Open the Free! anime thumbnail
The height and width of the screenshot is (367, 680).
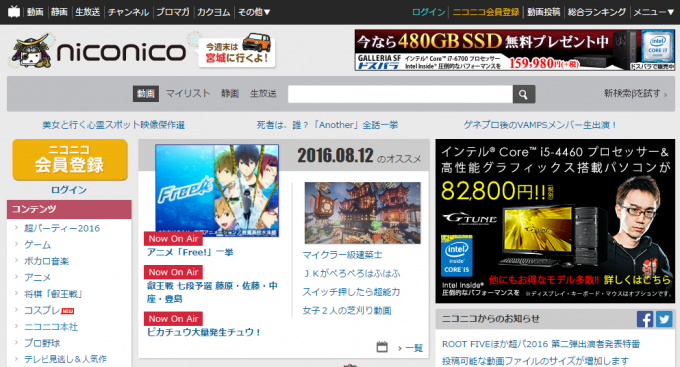coord(217,191)
